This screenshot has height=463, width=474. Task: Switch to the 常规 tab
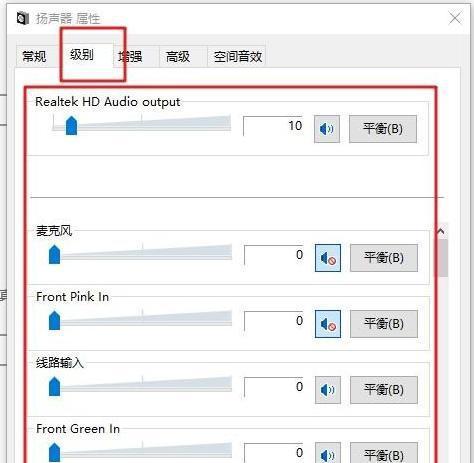[34, 56]
